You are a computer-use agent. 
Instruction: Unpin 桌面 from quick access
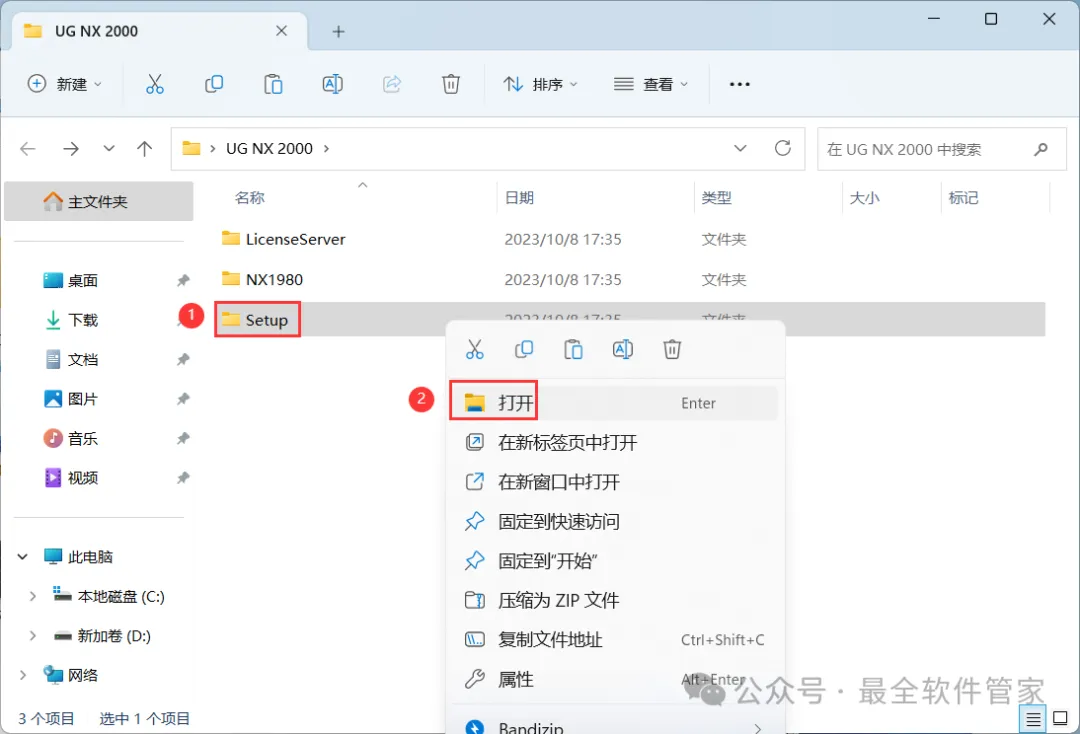click(x=183, y=280)
